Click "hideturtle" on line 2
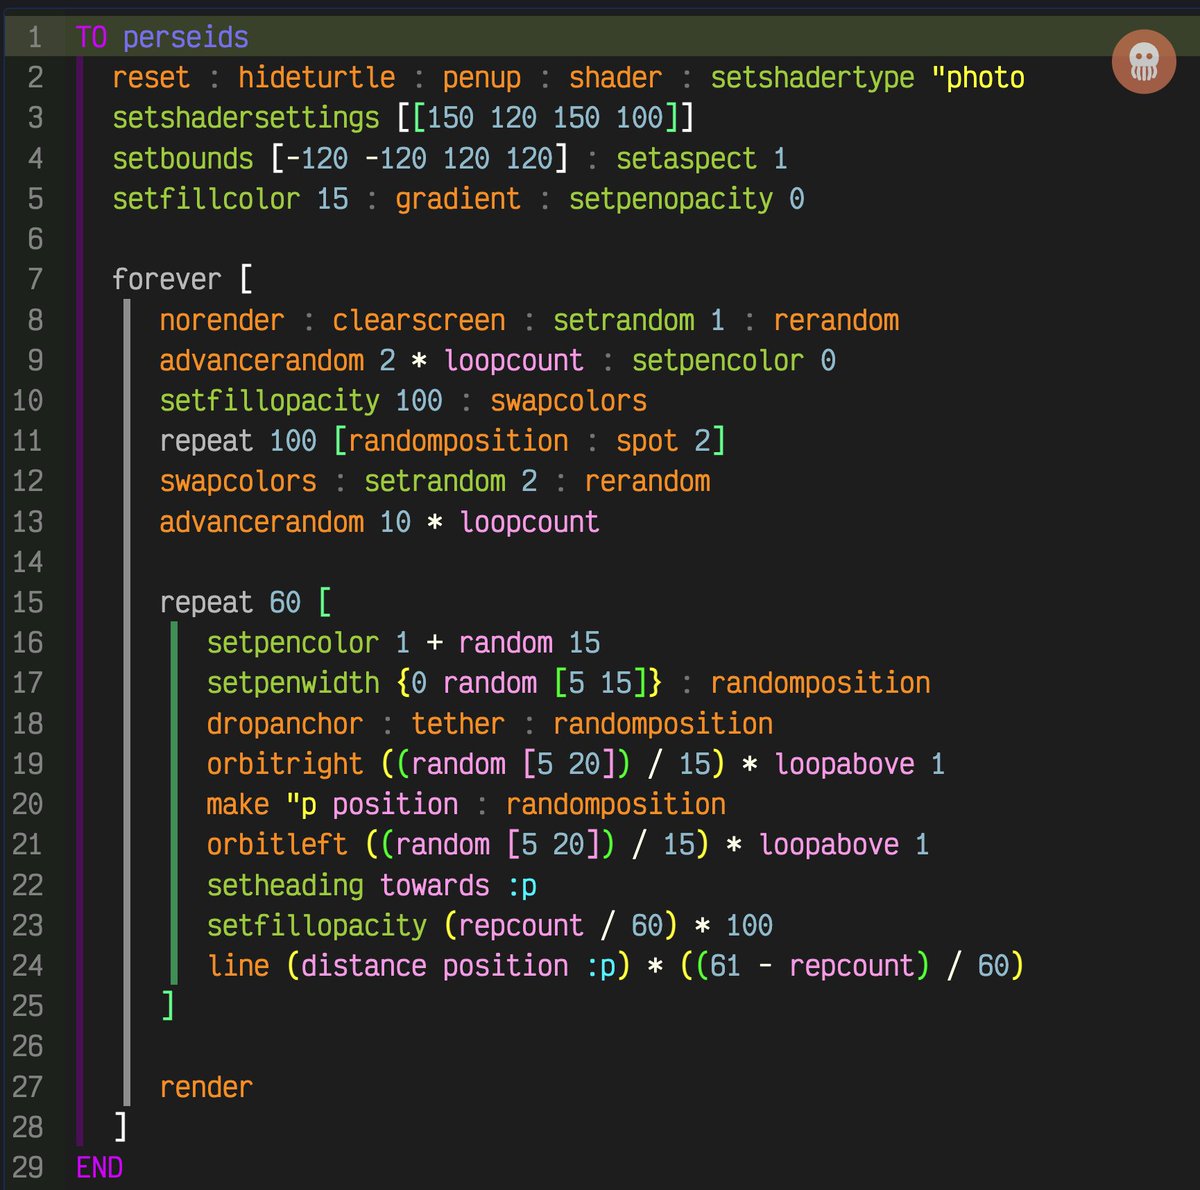This screenshot has width=1200, height=1190. pyautogui.click(x=316, y=78)
